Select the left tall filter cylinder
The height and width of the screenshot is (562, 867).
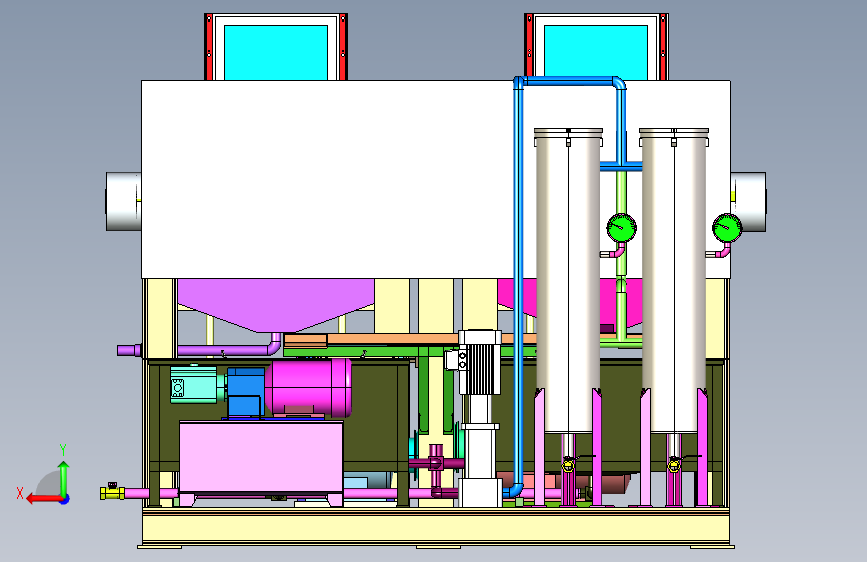point(568,280)
